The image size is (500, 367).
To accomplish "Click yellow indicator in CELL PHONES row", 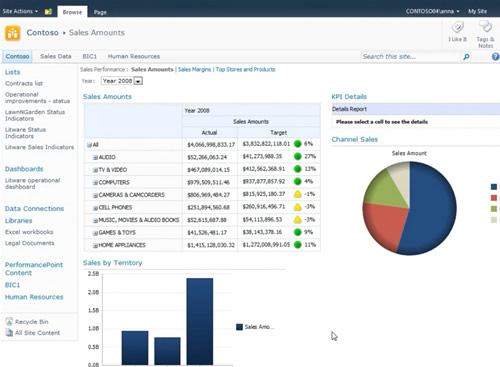I will [x=298, y=207].
